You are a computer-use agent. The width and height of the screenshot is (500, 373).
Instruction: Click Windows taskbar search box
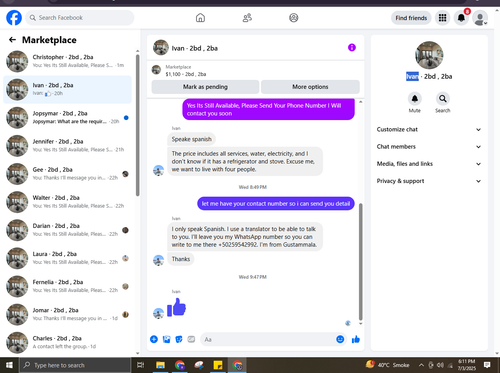coord(75,365)
